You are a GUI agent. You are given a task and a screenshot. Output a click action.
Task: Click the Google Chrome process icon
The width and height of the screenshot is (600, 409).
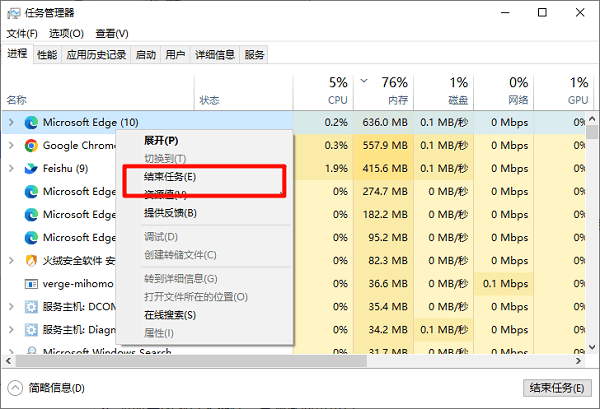coord(31,145)
